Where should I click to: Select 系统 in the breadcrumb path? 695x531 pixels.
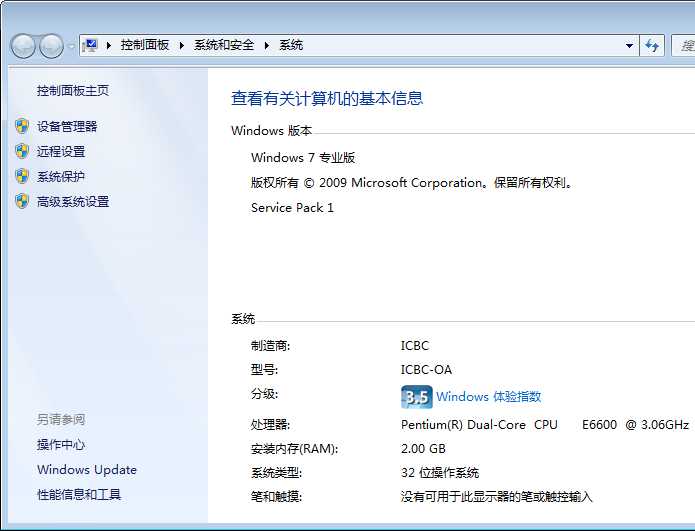pyautogui.click(x=291, y=45)
